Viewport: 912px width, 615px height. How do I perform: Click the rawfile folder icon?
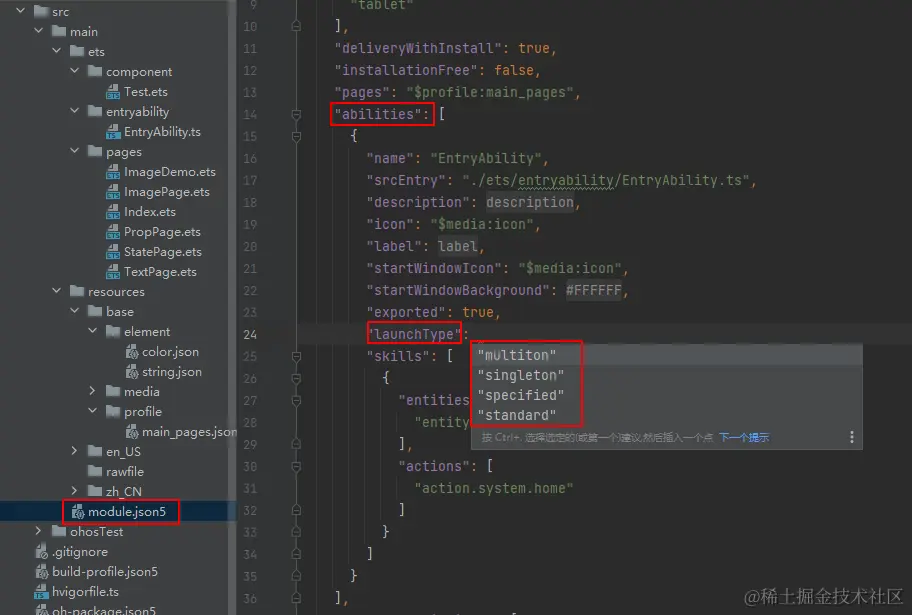coord(95,471)
